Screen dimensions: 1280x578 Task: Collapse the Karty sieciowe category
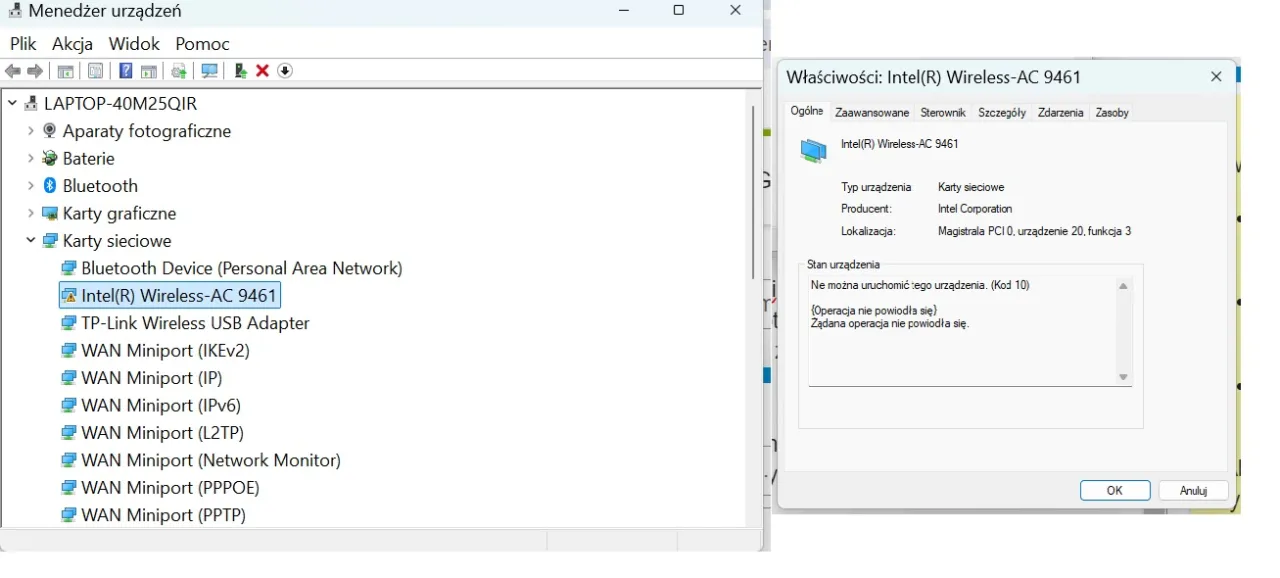[30, 240]
